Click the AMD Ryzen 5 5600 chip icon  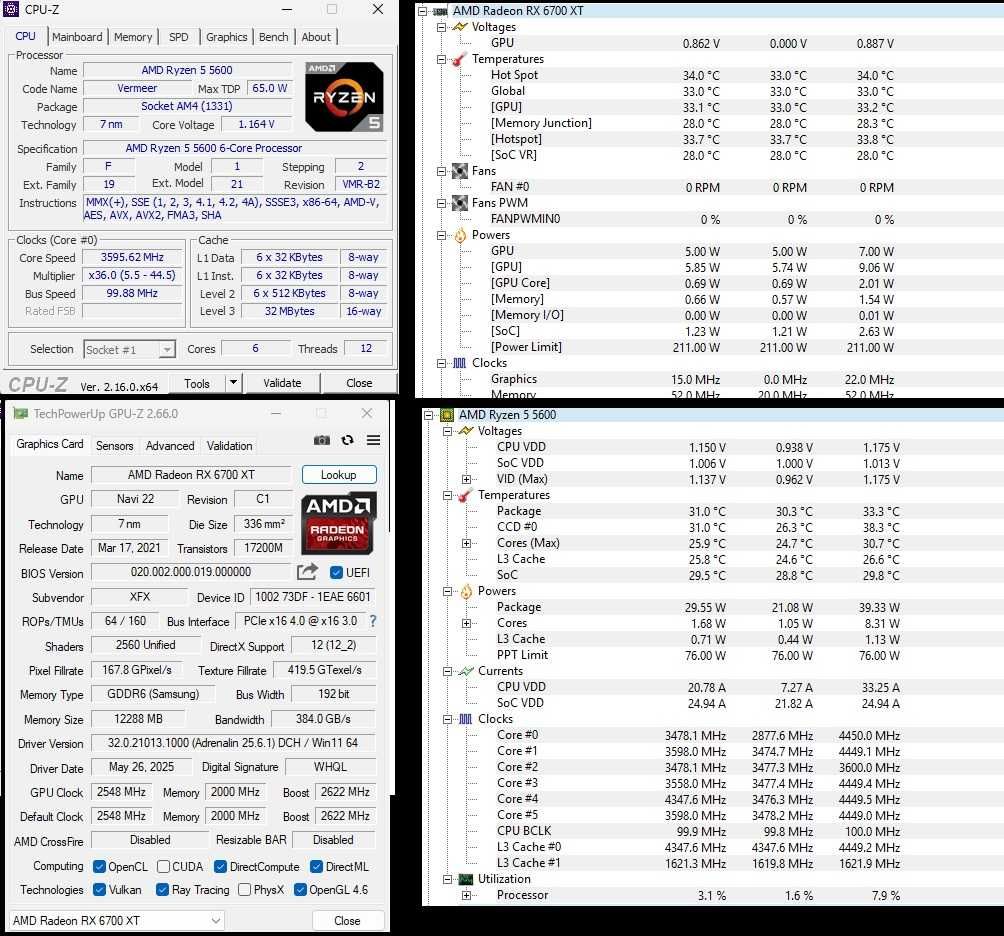[447, 415]
